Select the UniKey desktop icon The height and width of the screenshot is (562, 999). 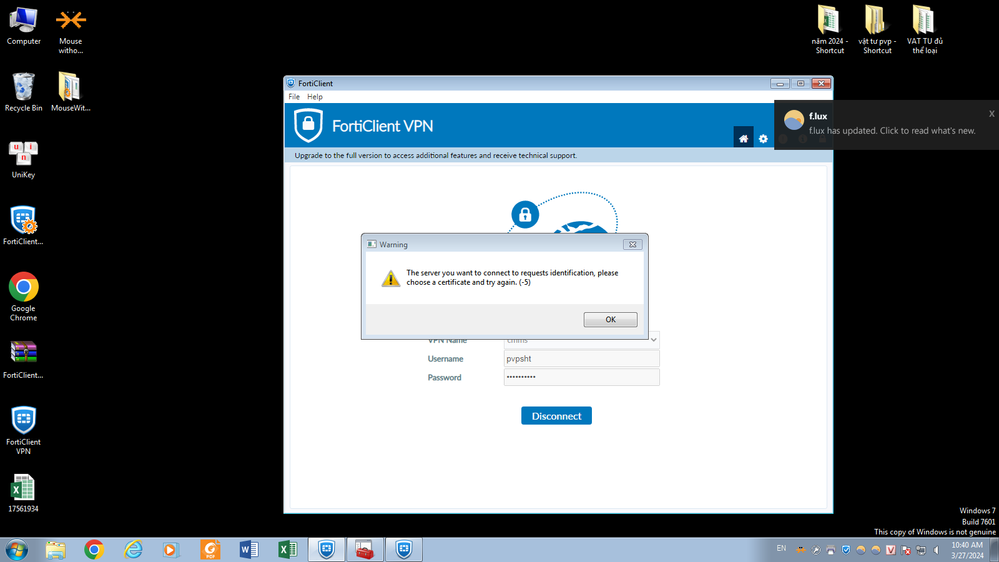pyautogui.click(x=24, y=159)
